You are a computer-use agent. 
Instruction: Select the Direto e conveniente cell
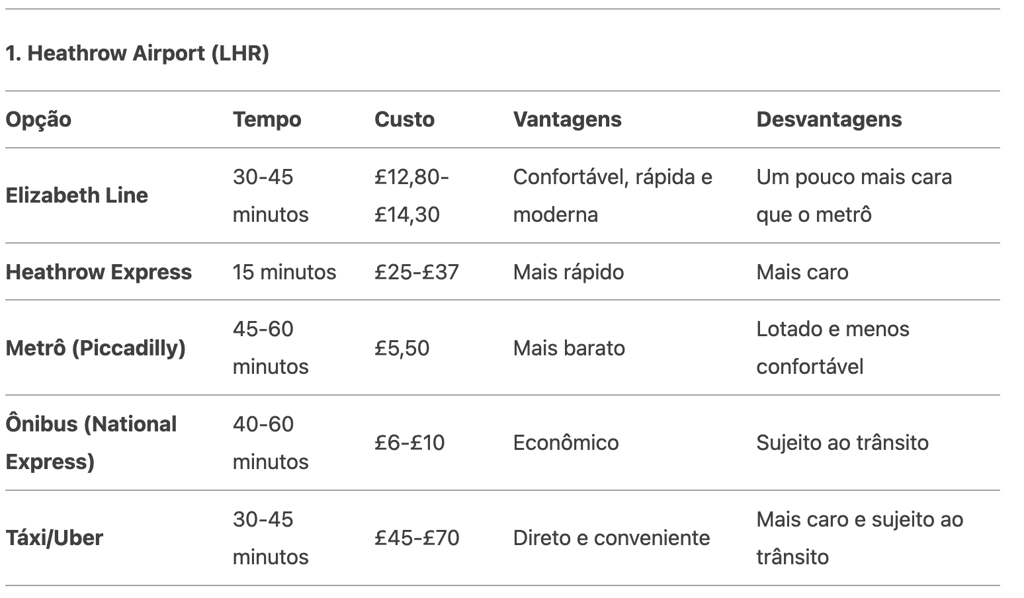coord(611,538)
